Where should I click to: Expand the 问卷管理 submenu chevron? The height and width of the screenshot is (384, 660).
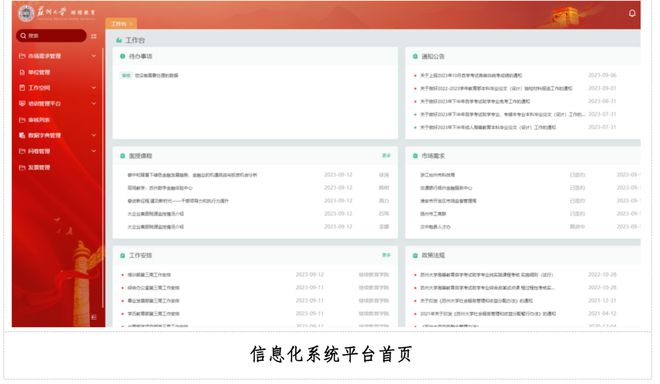[94, 151]
